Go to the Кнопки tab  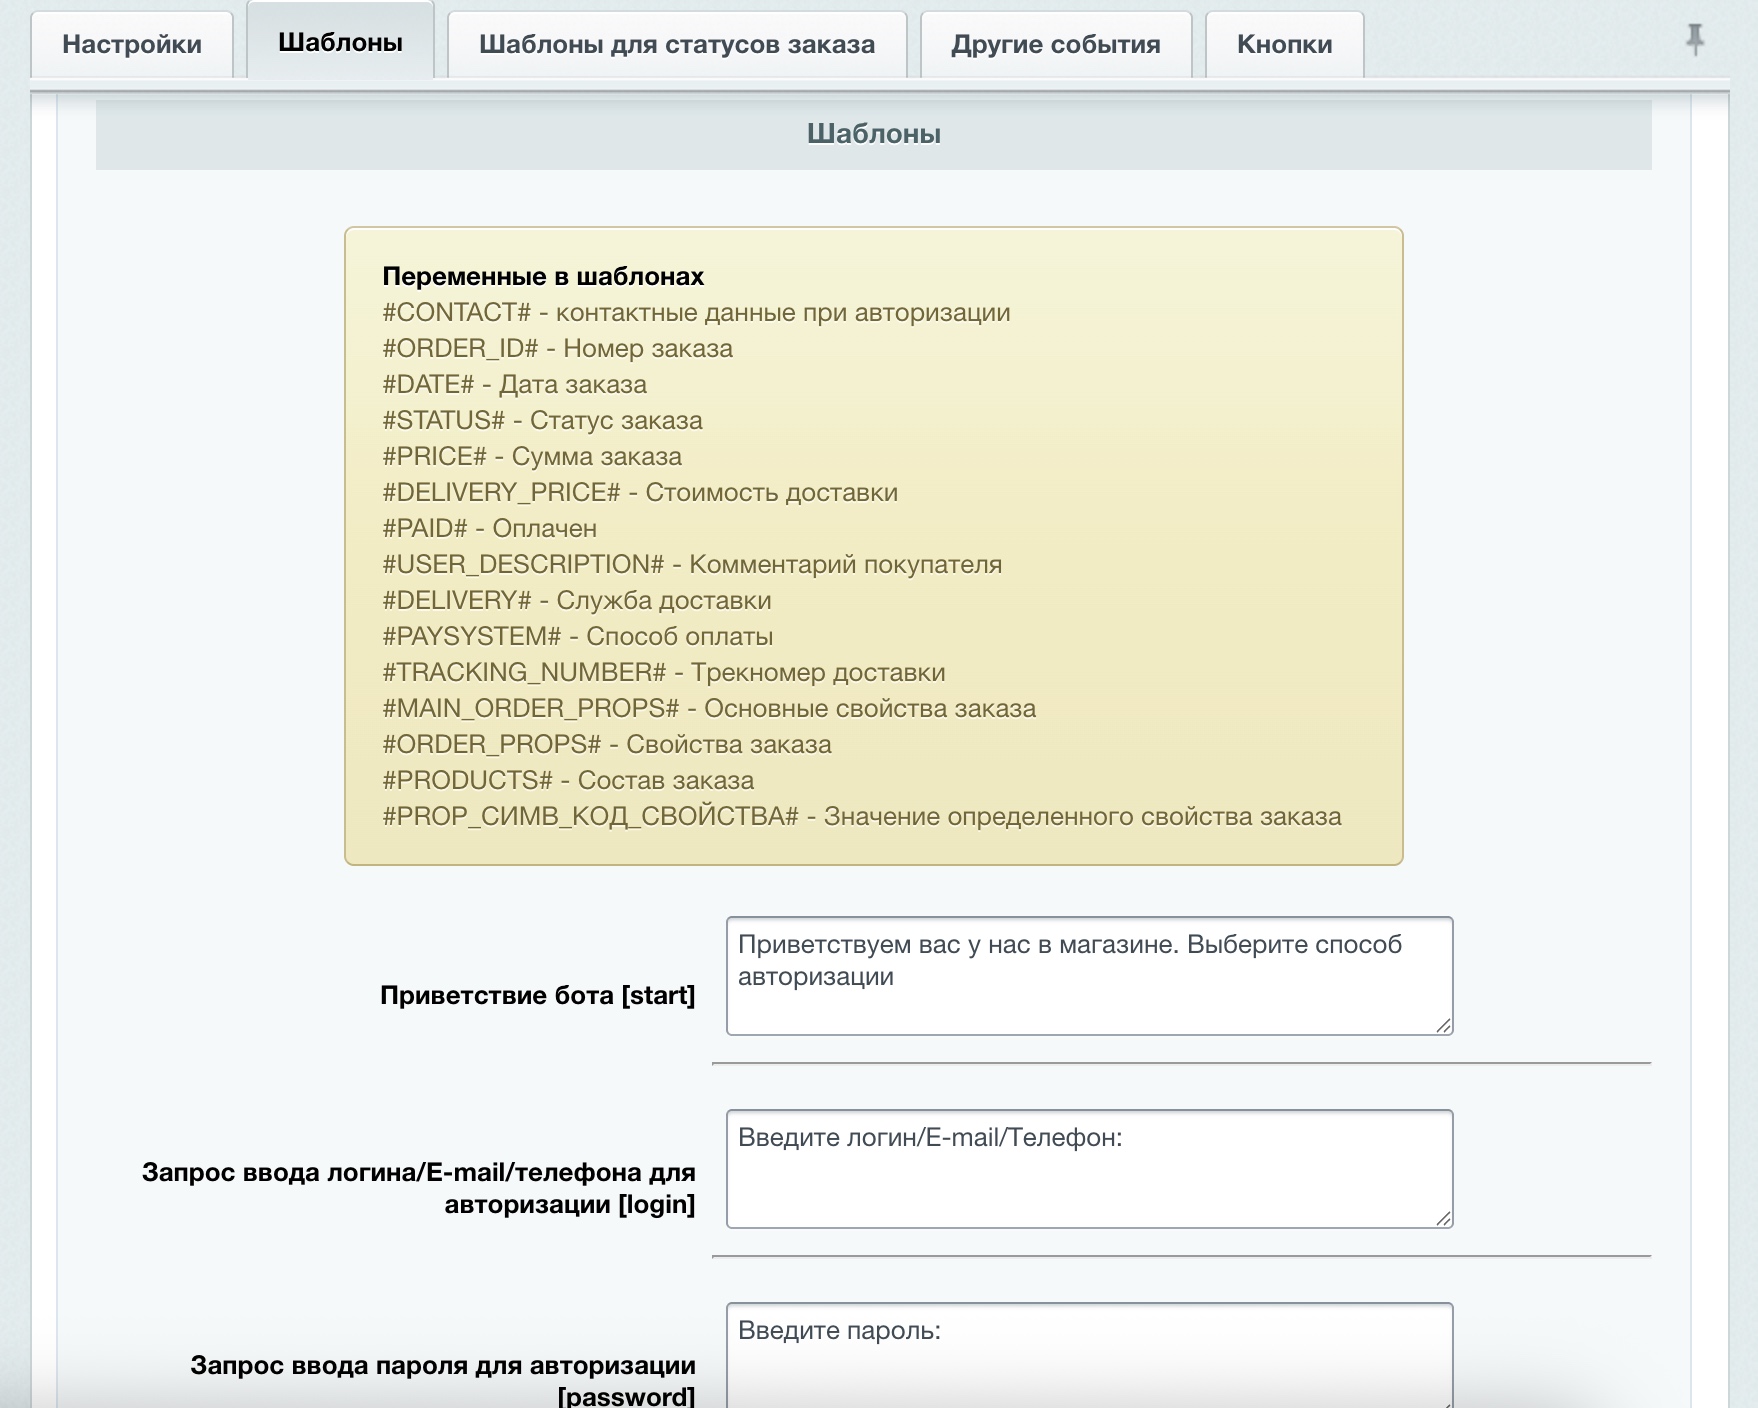click(x=1284, y=45)
